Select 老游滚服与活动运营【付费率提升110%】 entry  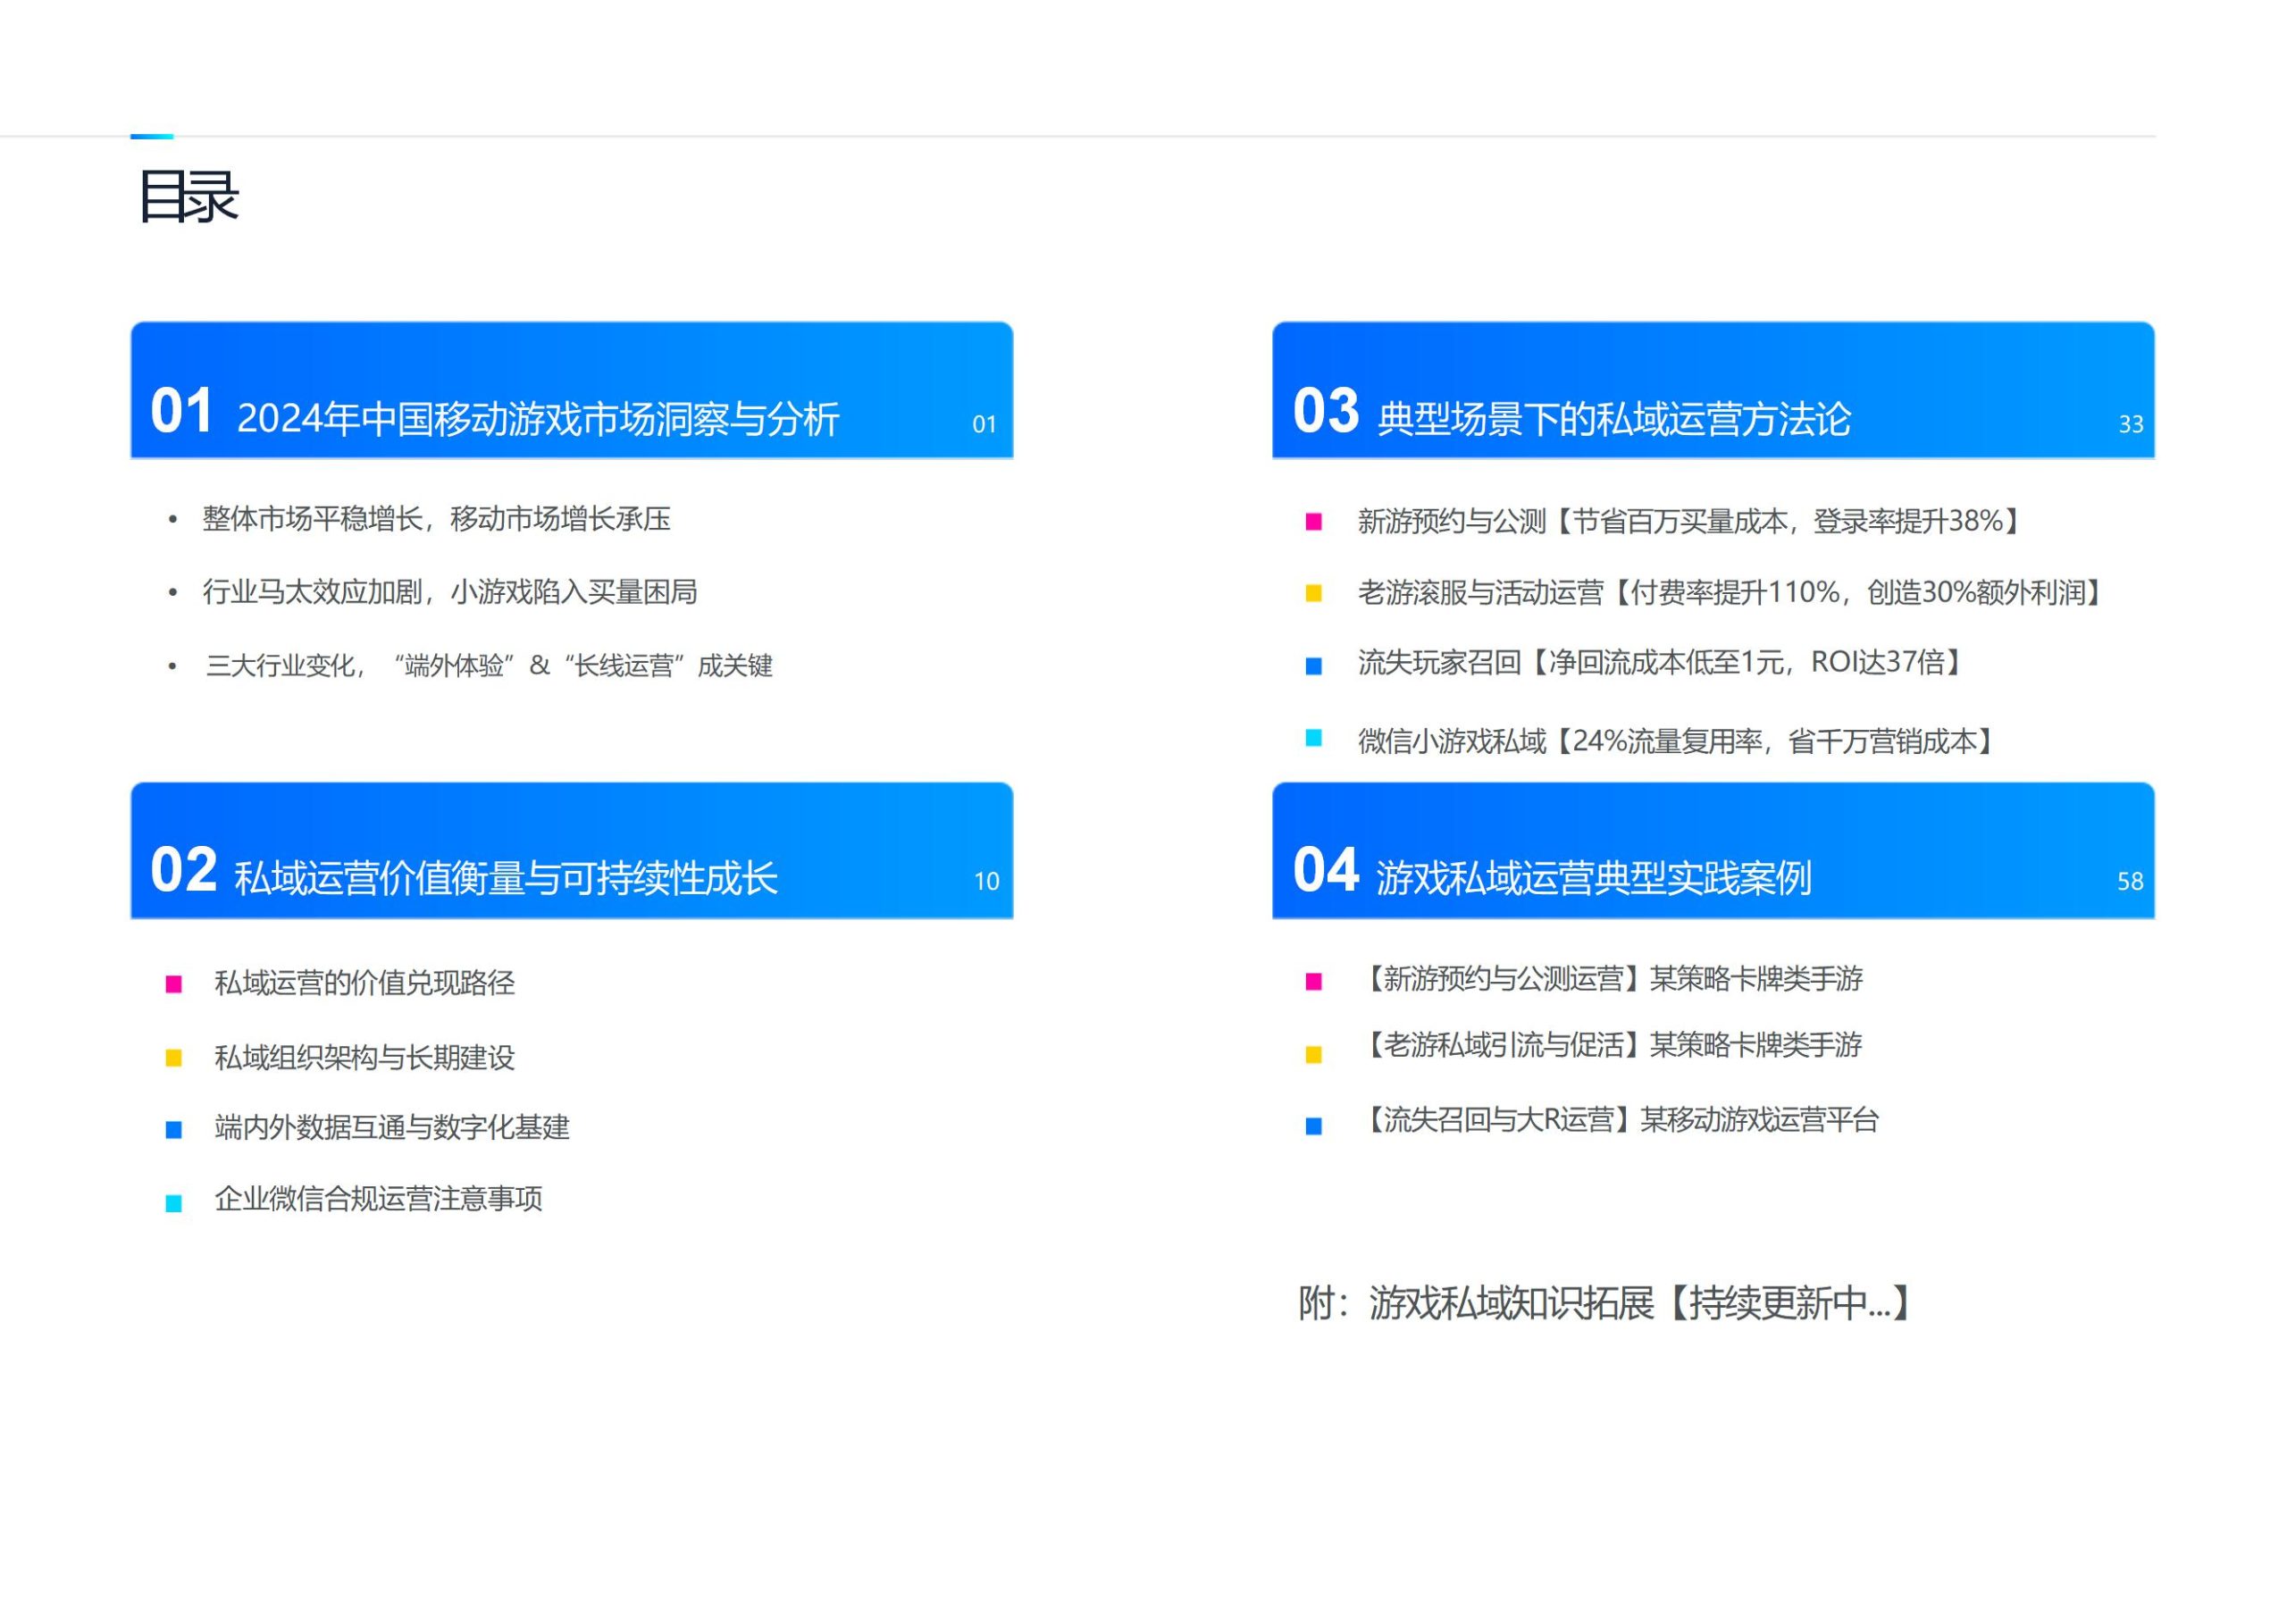(1732, 593)
